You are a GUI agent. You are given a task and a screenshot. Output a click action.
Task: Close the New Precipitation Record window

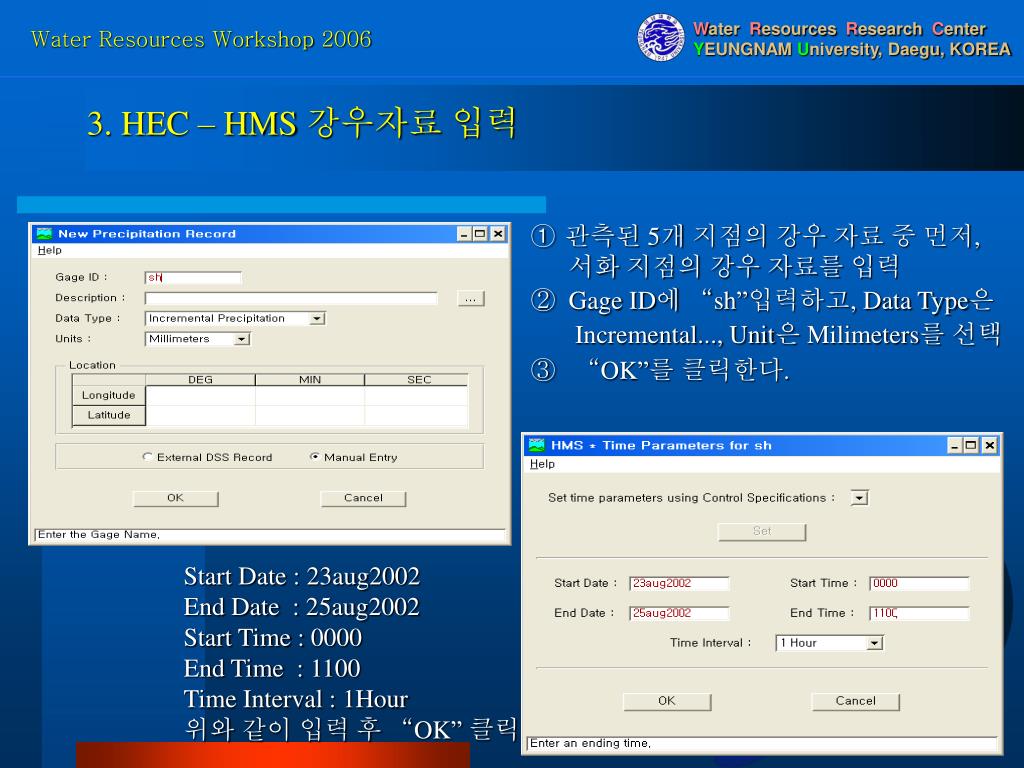click(498, 234)
